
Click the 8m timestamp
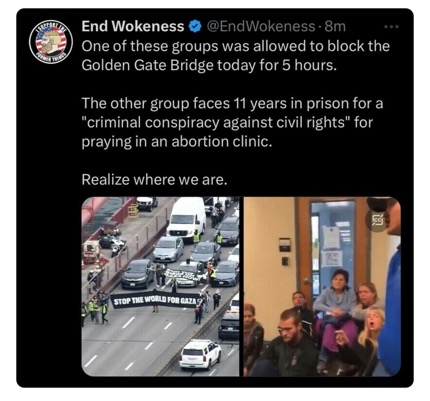(x=335, y=26)
